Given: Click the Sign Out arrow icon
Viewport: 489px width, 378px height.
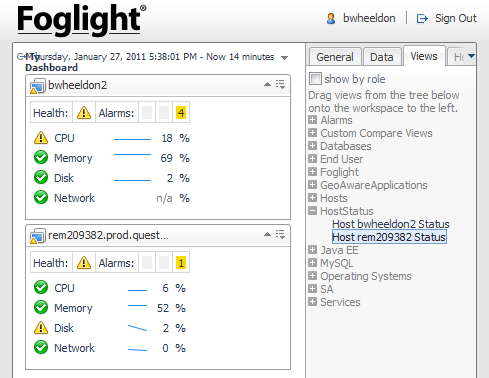Looking at the screenshot, I should click(422, 19).
